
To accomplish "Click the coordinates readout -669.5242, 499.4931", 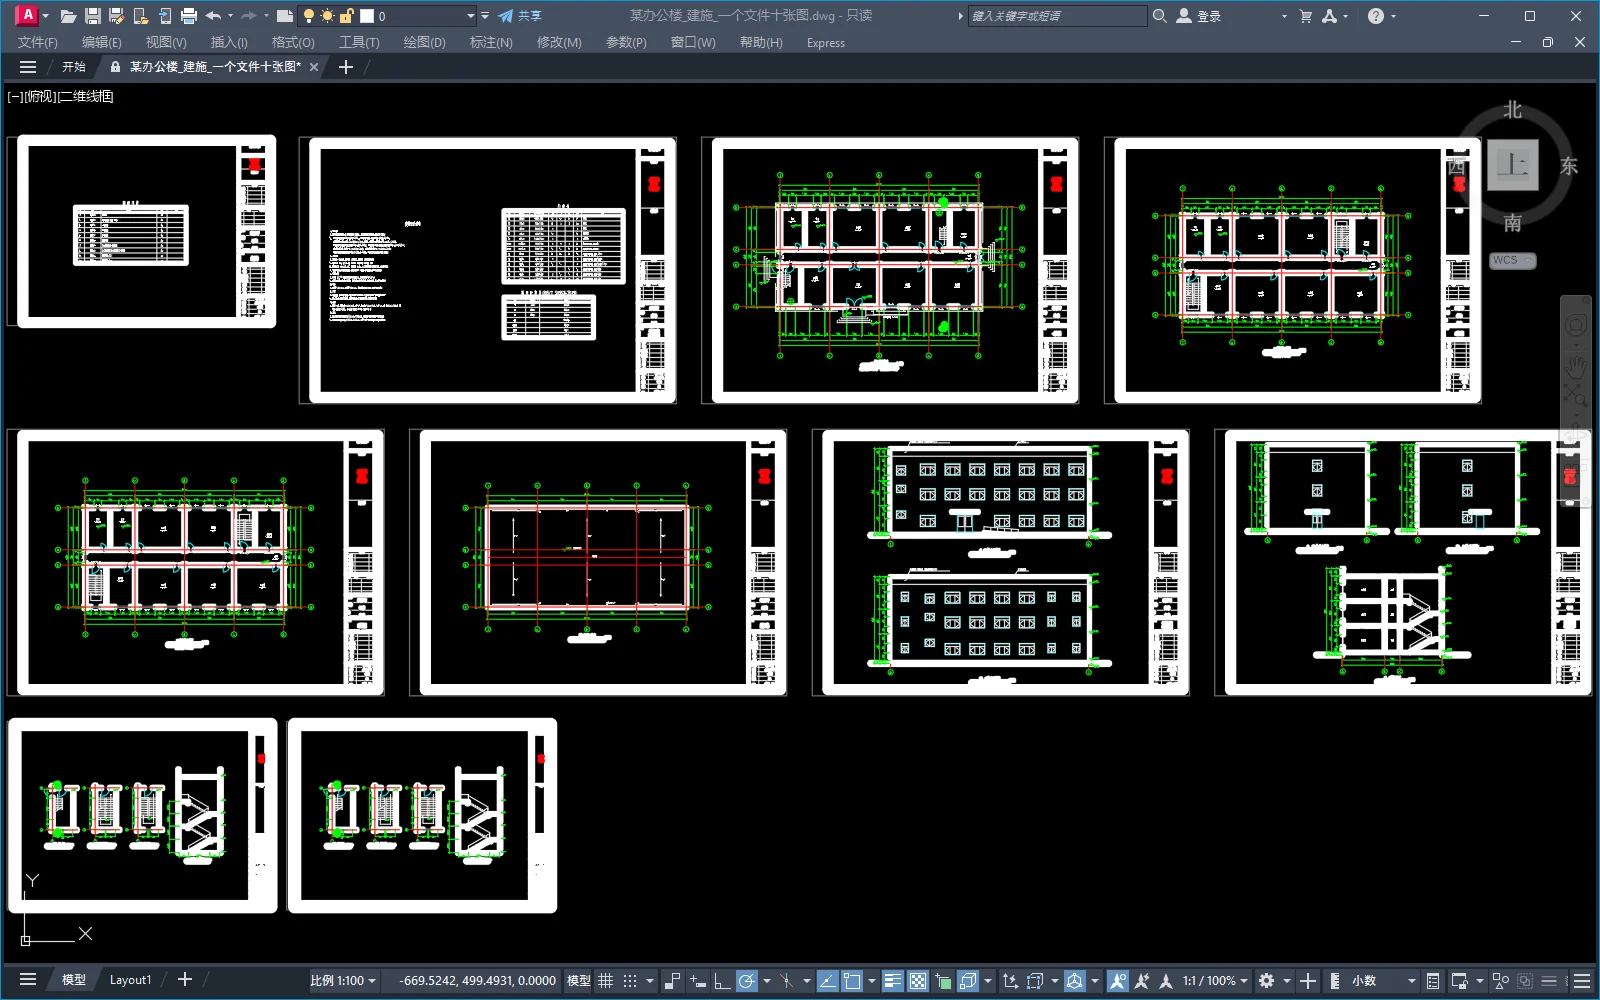I will (x=477, y=981).
